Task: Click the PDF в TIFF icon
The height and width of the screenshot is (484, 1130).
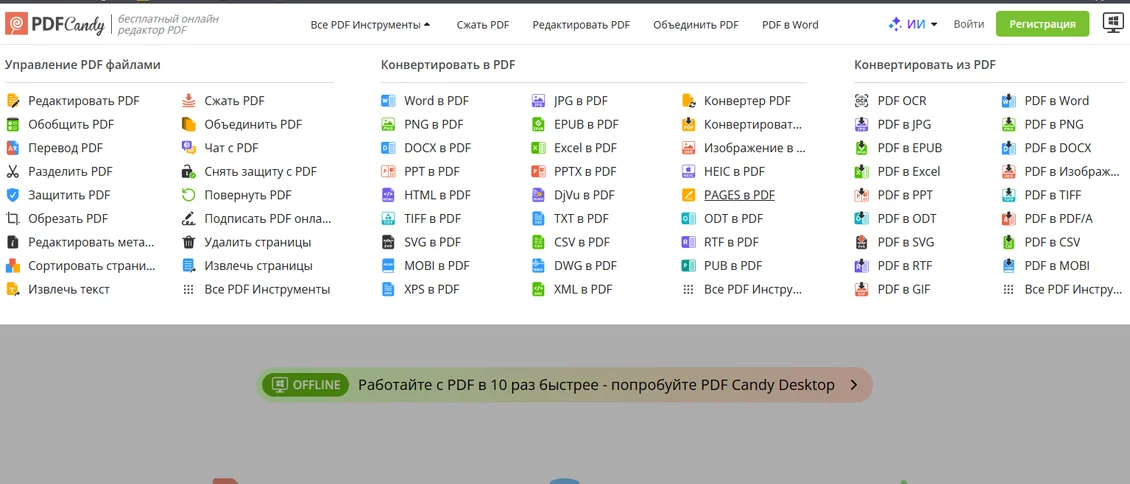Action: 1009,195
